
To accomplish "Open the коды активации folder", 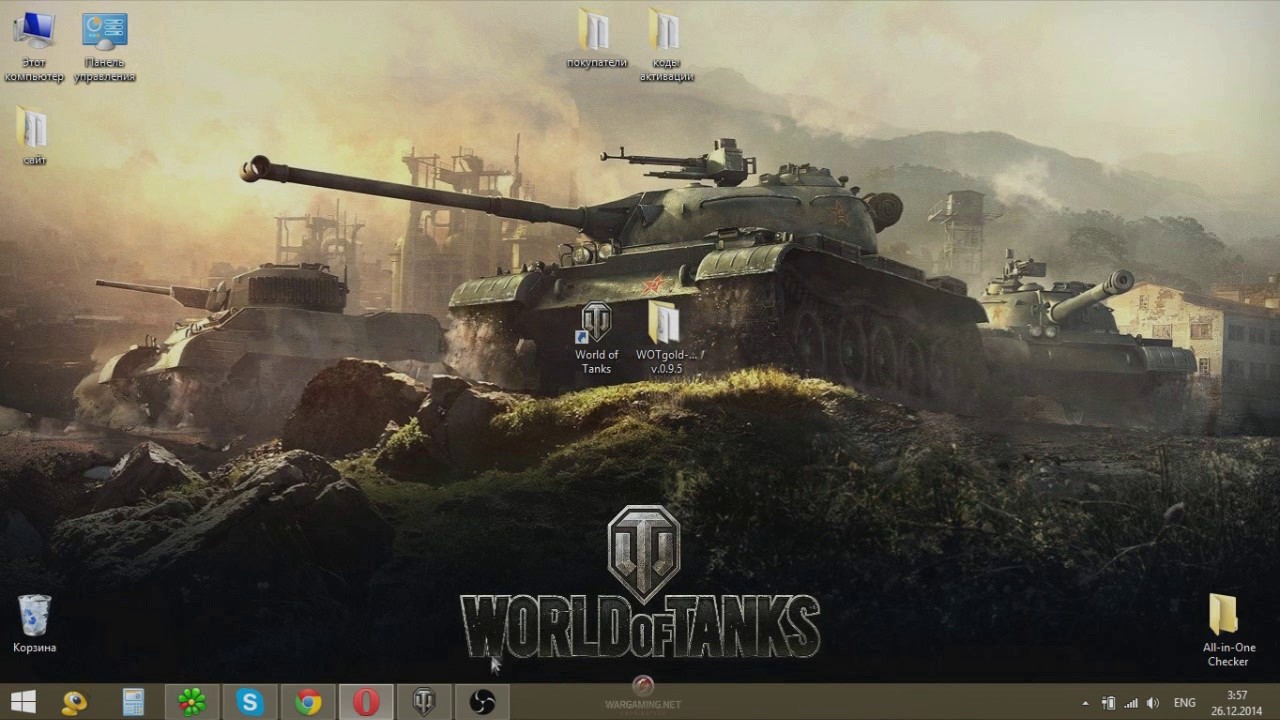I will point(665,46).
